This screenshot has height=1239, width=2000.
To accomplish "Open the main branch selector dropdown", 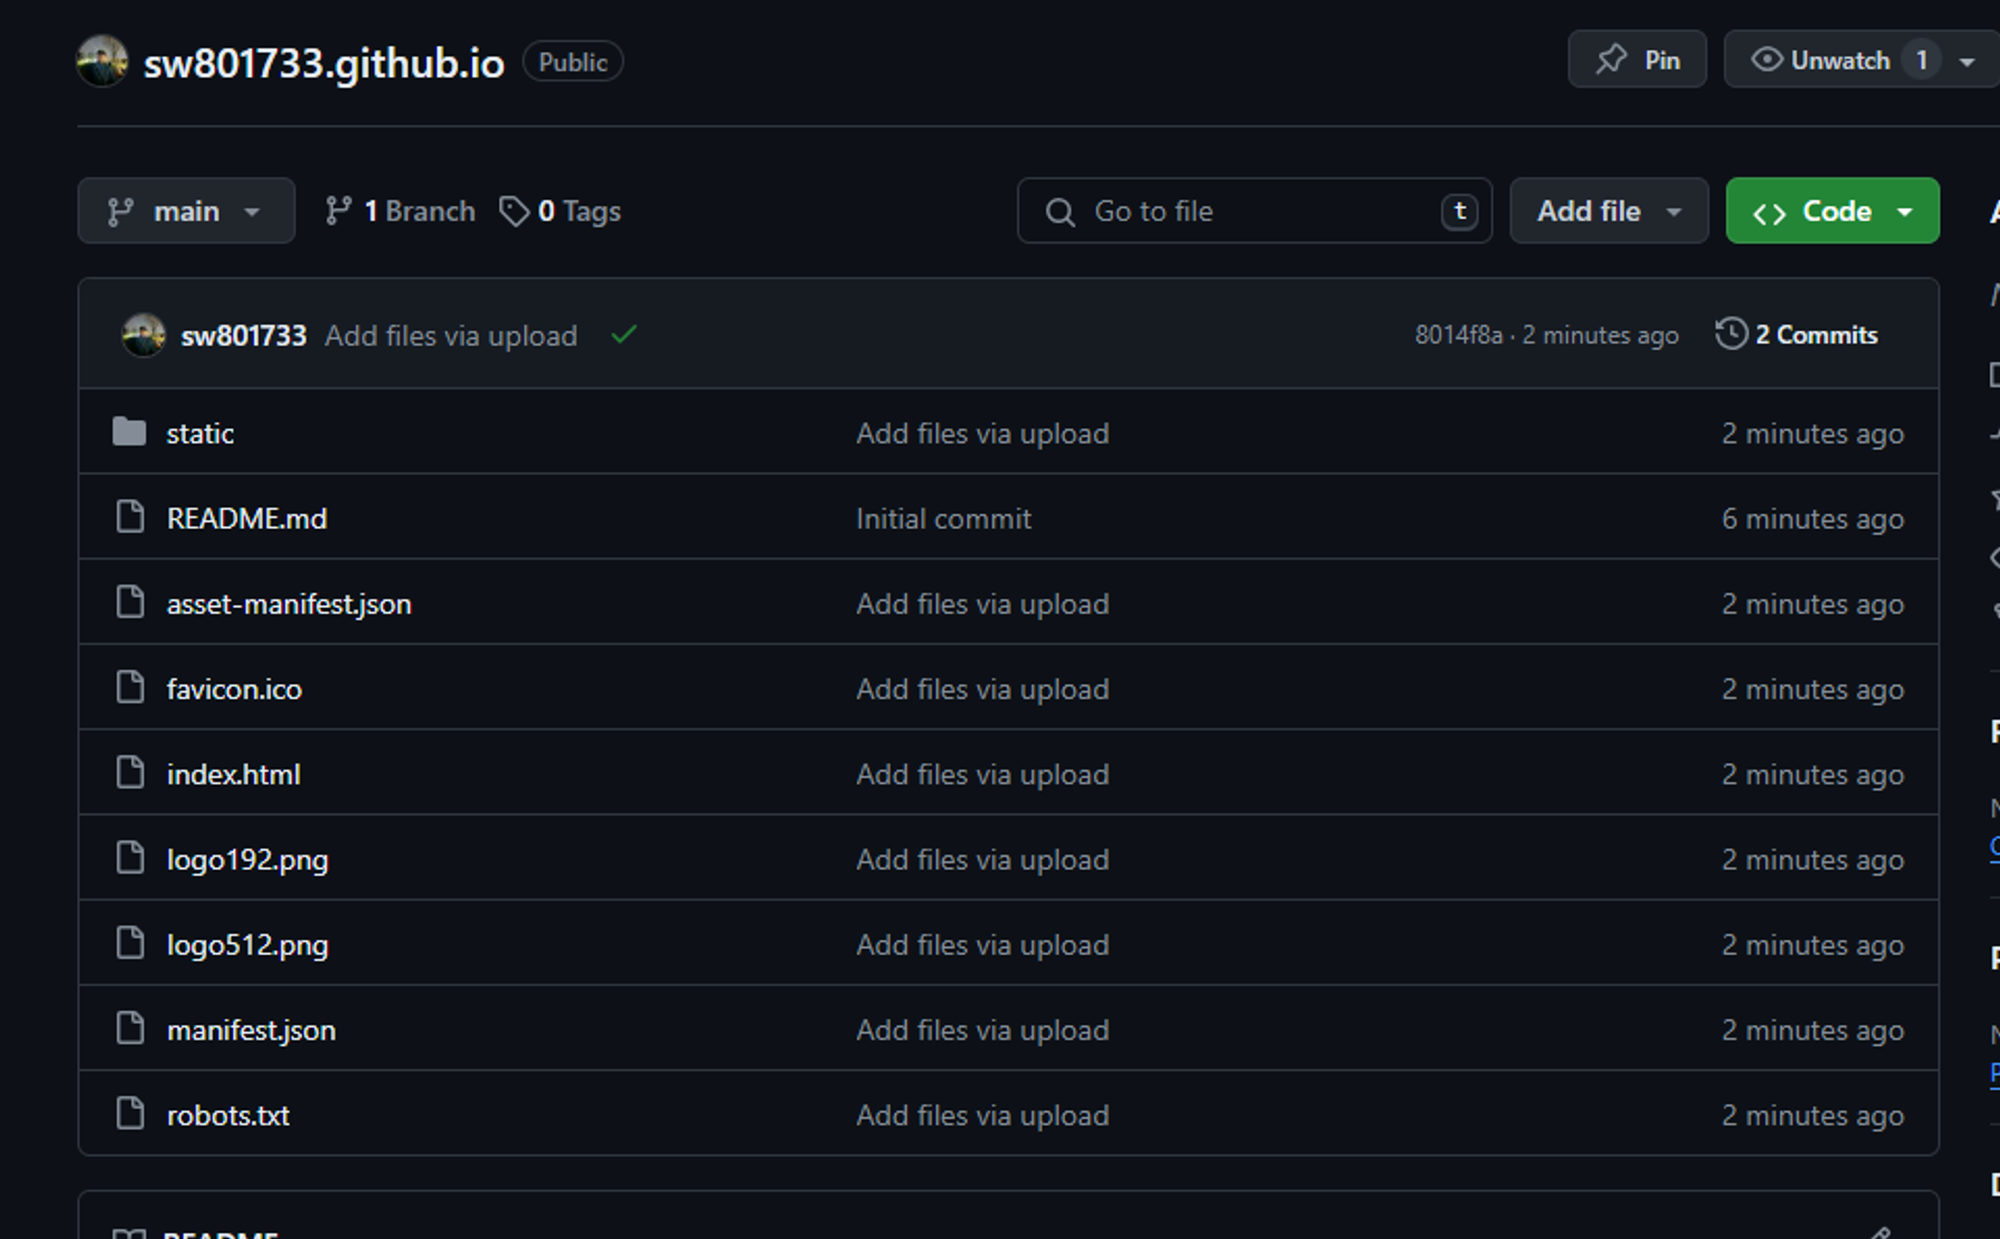I will click(186, 211).
